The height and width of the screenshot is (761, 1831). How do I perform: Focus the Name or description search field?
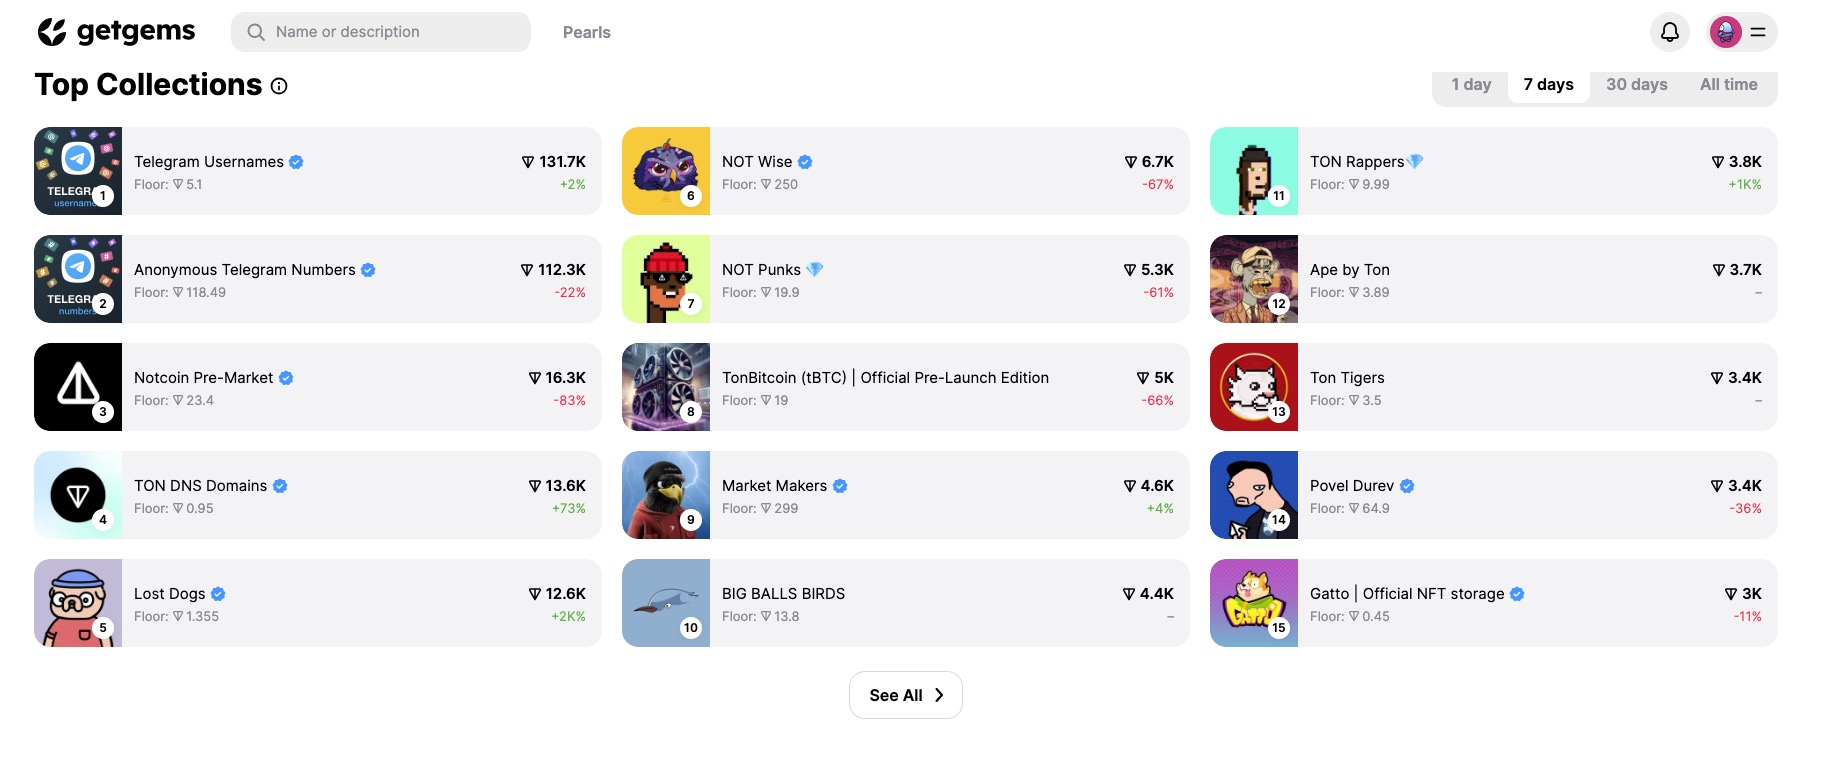395,32
